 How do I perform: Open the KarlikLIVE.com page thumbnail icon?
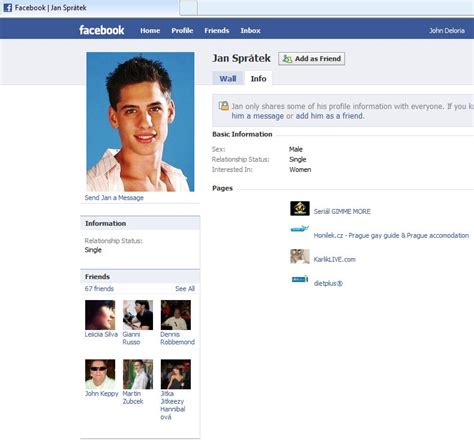[300, 256]
